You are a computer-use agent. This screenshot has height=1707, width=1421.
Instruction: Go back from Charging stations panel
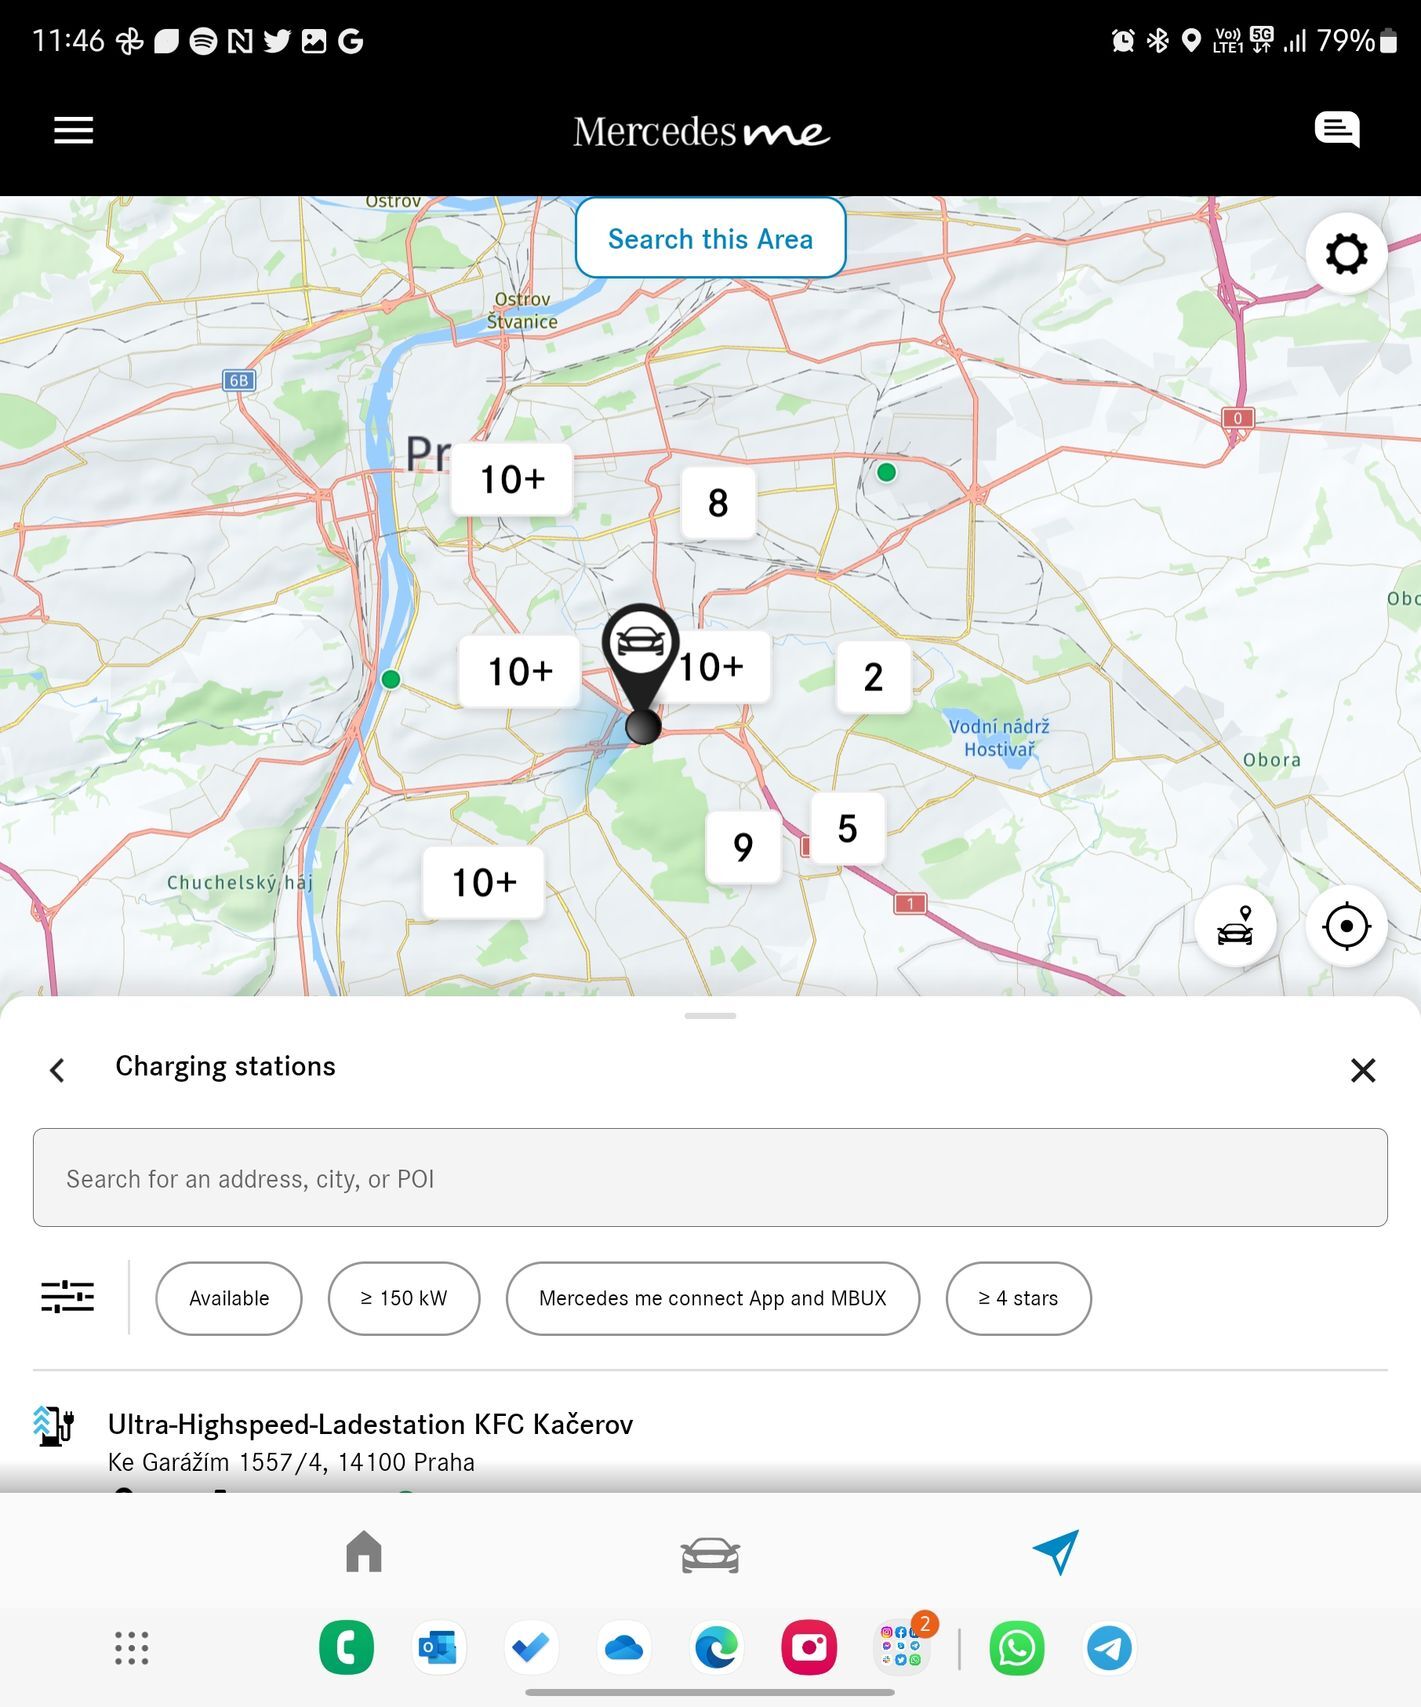click(58, 1070)
